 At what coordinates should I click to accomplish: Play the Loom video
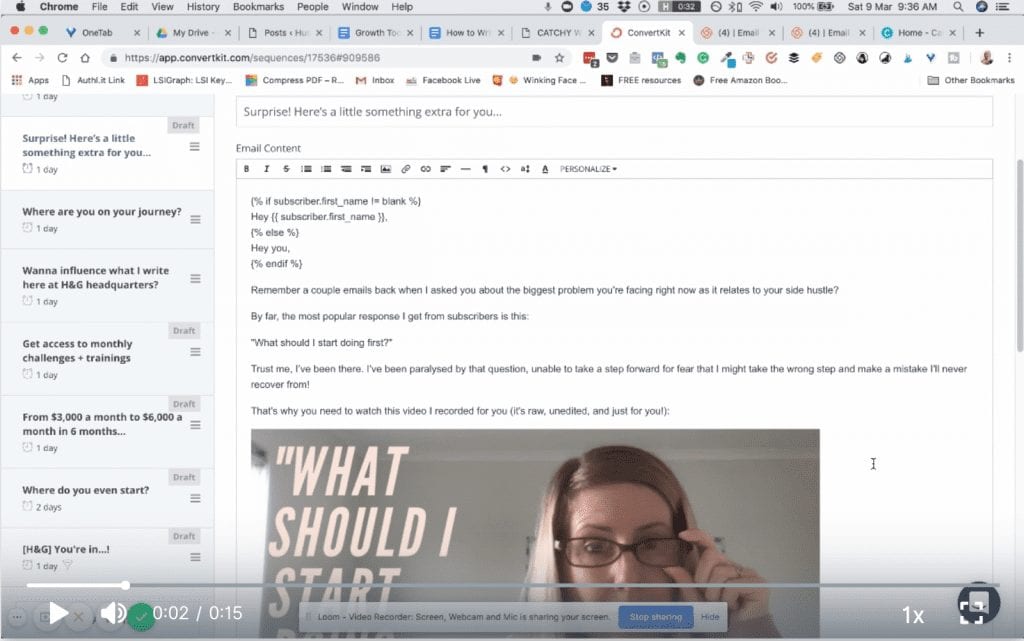[58, 614]
